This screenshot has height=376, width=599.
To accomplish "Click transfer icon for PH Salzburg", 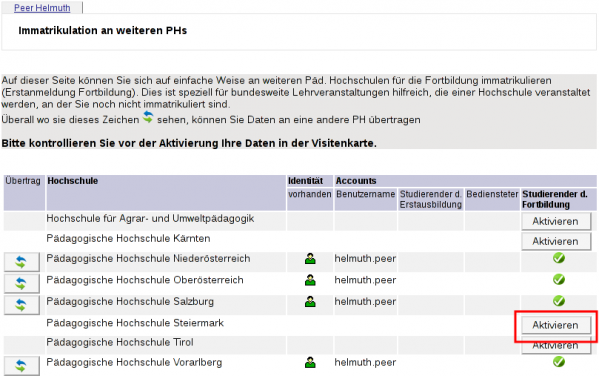I will coord(22,305).
